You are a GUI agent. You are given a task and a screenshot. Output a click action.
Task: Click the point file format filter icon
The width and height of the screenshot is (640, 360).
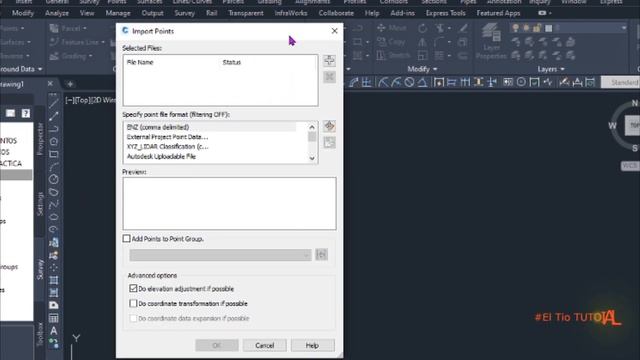click(329, 142)
